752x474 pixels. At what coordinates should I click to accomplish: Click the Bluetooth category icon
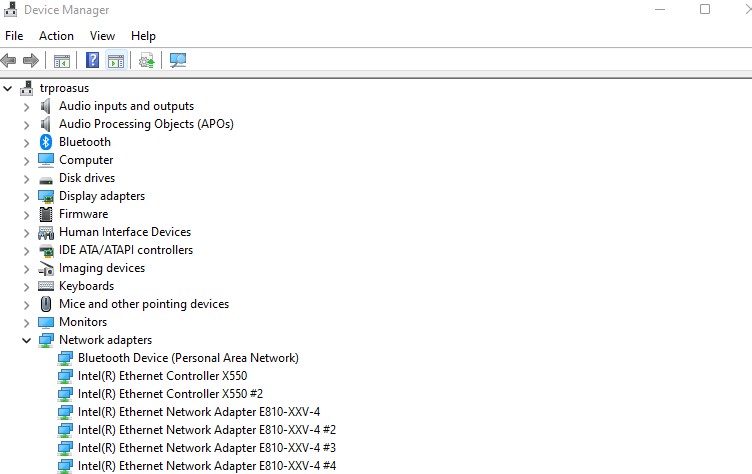(x=46, y=142)
